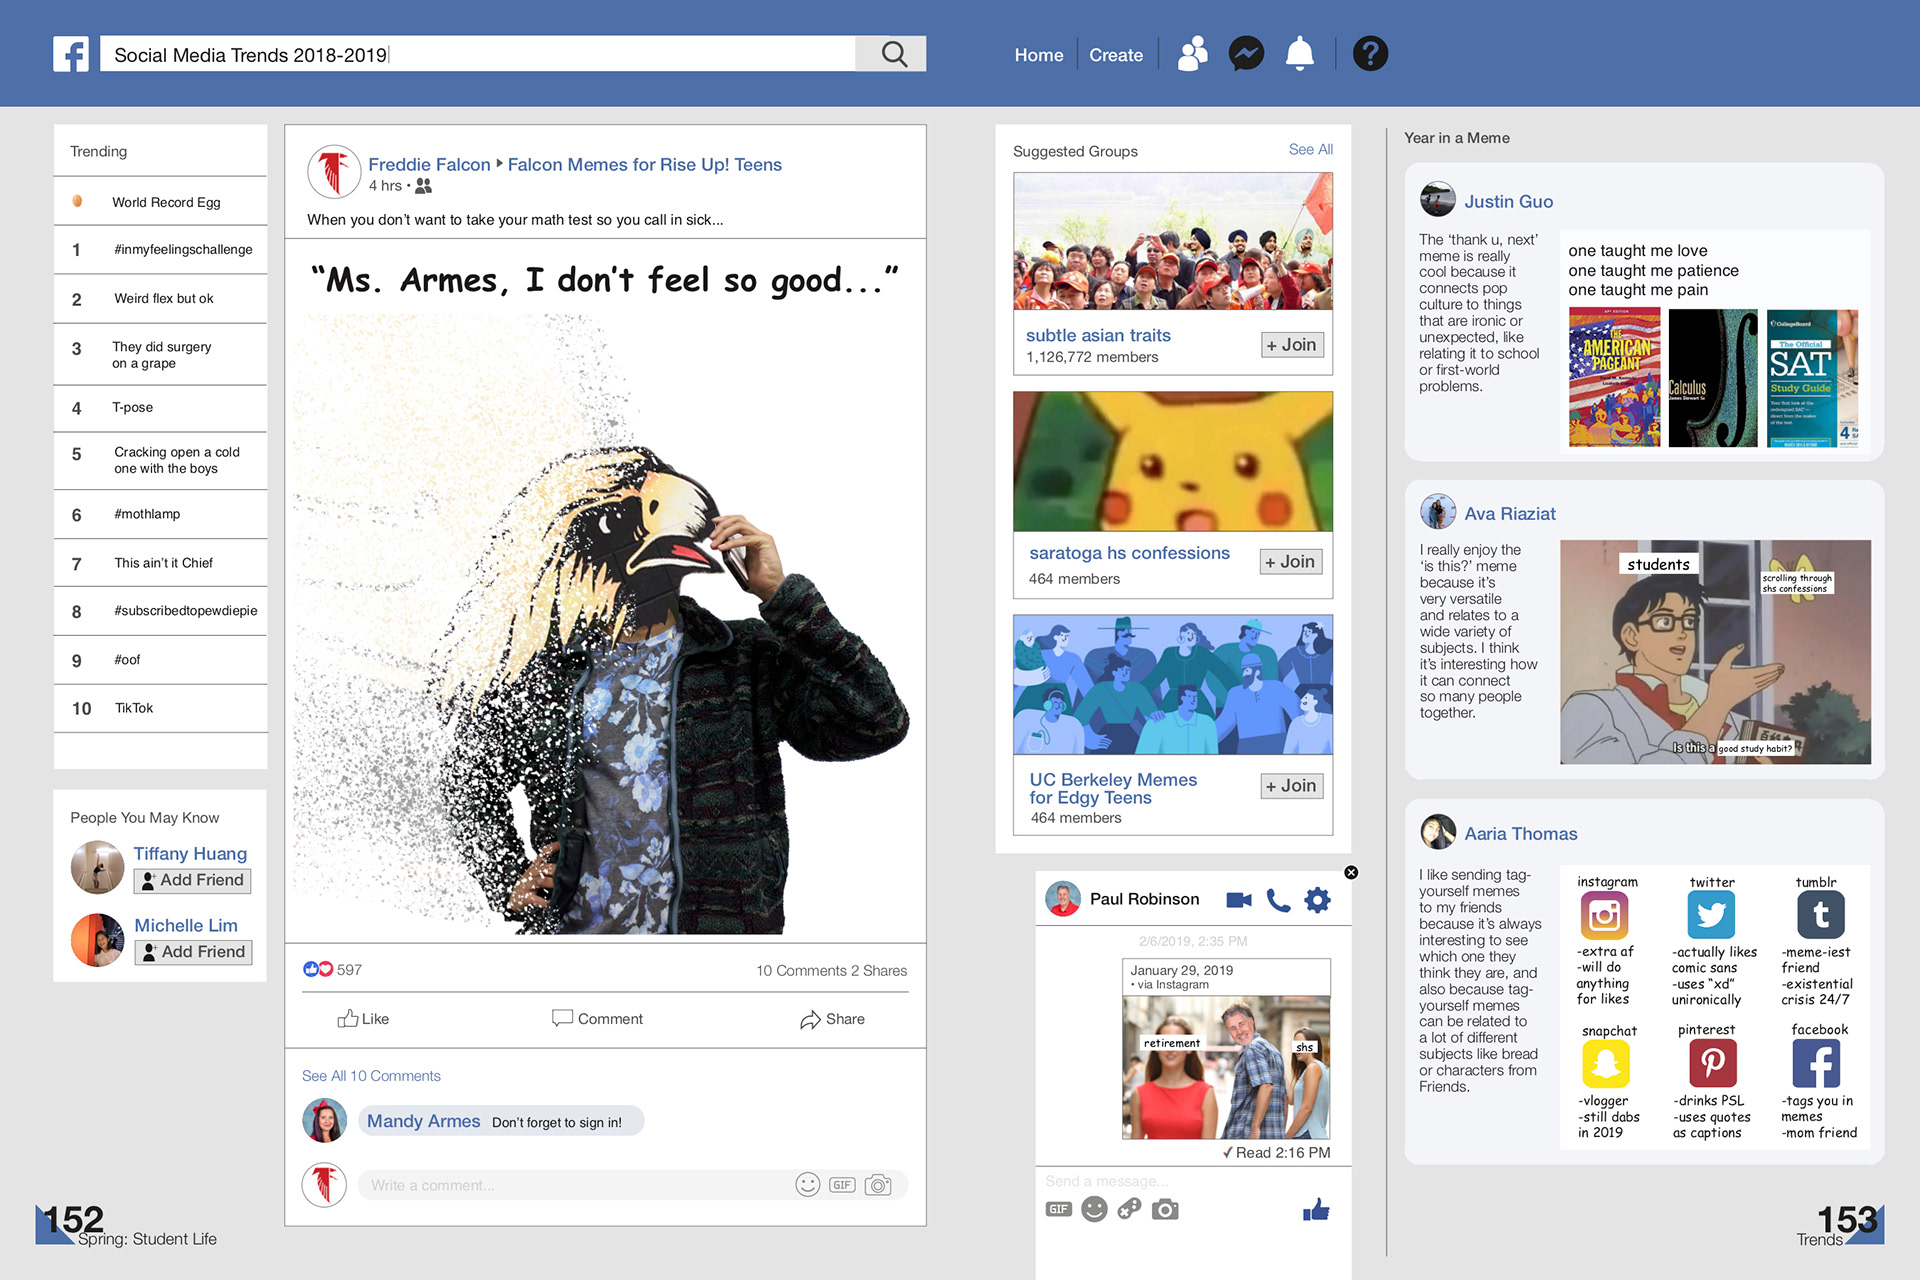
Task: Click the Facebook logo icon
Action: coord(71,54)
